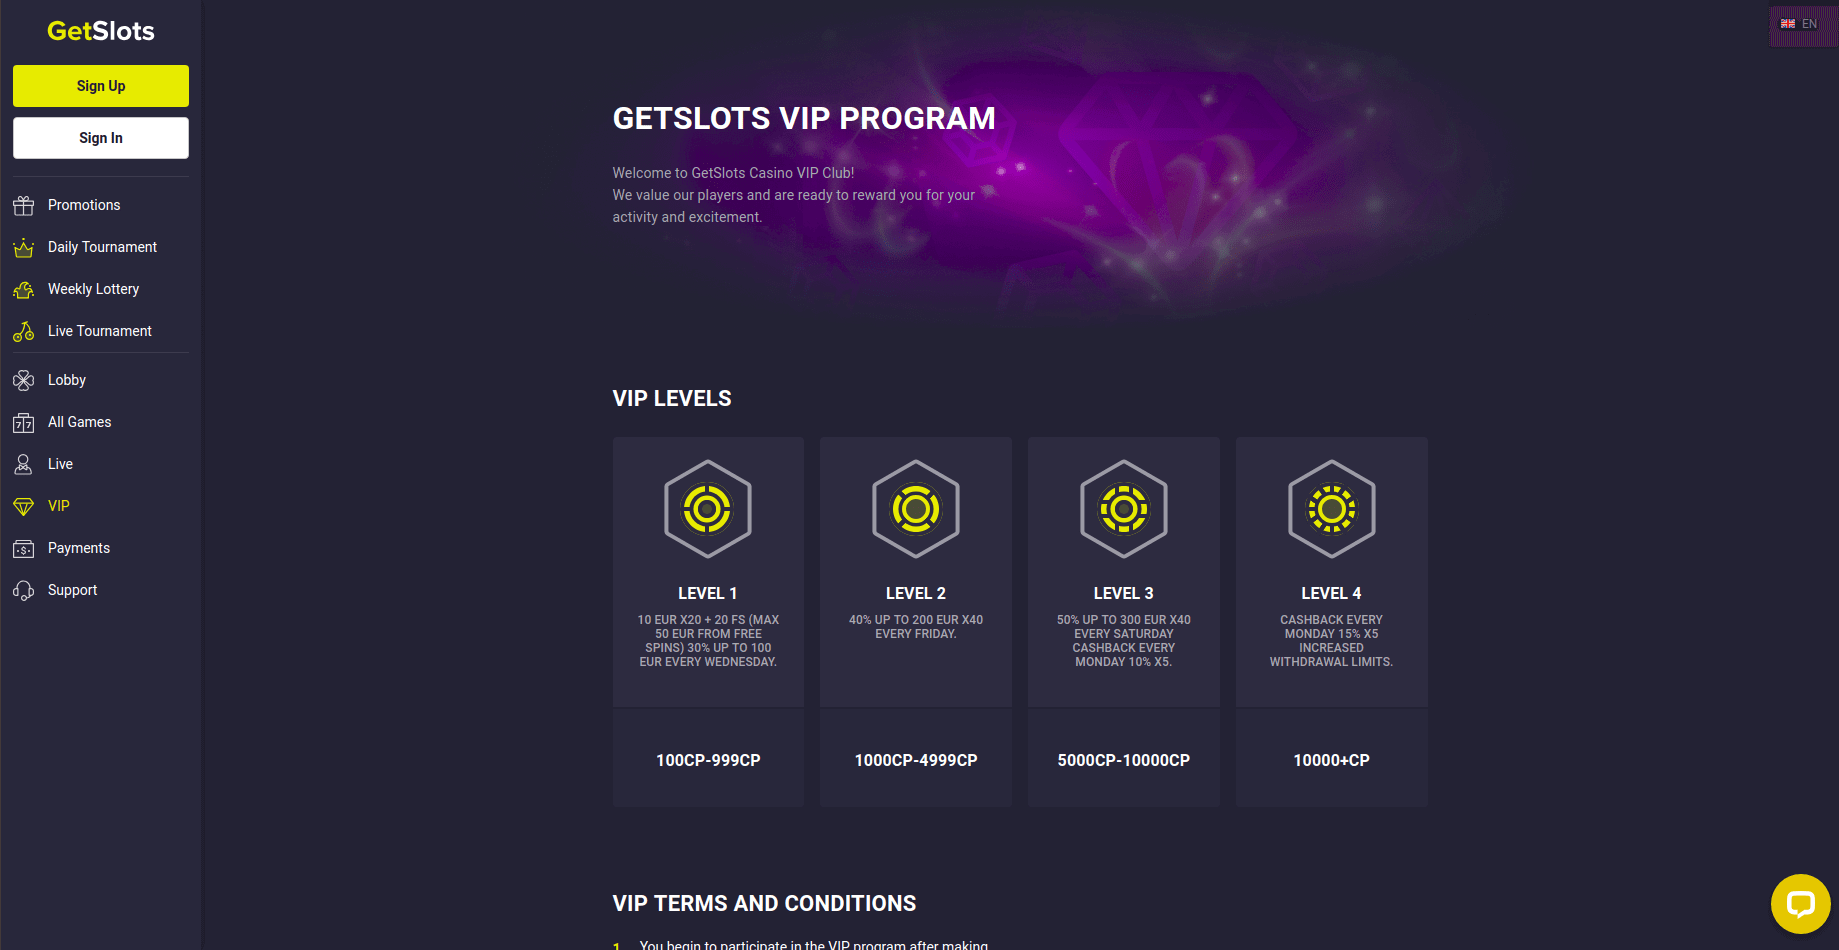Open the EN language dropdown
1839x950 pixels.
1801,24
